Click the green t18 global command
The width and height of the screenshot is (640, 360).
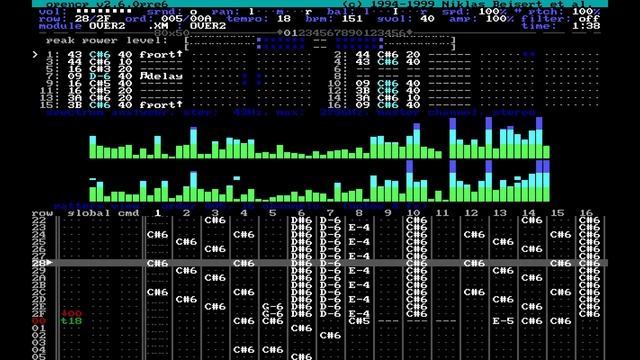click(x=71, y=321)
